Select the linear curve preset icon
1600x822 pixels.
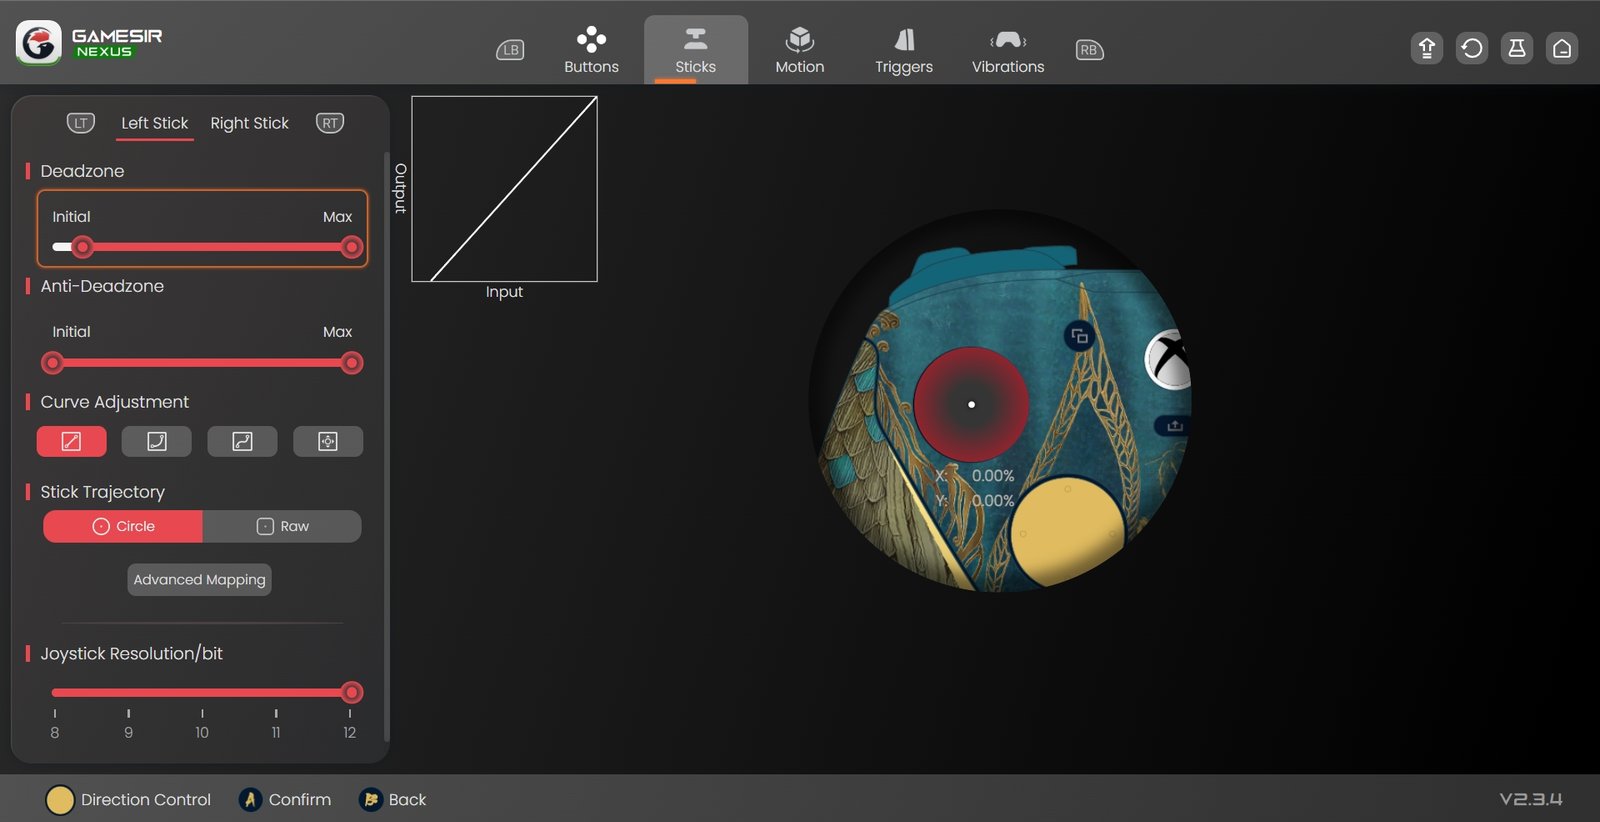[x=71, y=441]
